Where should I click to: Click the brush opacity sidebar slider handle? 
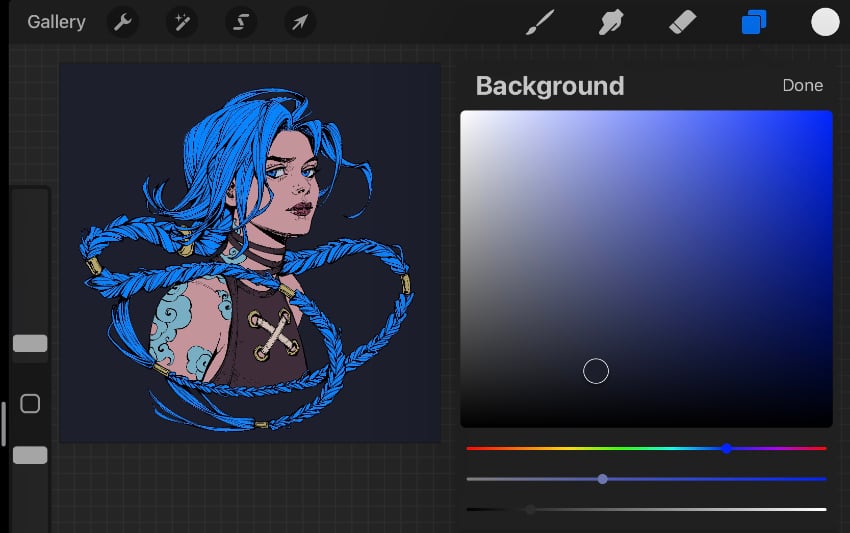click(x=30, y=455)
